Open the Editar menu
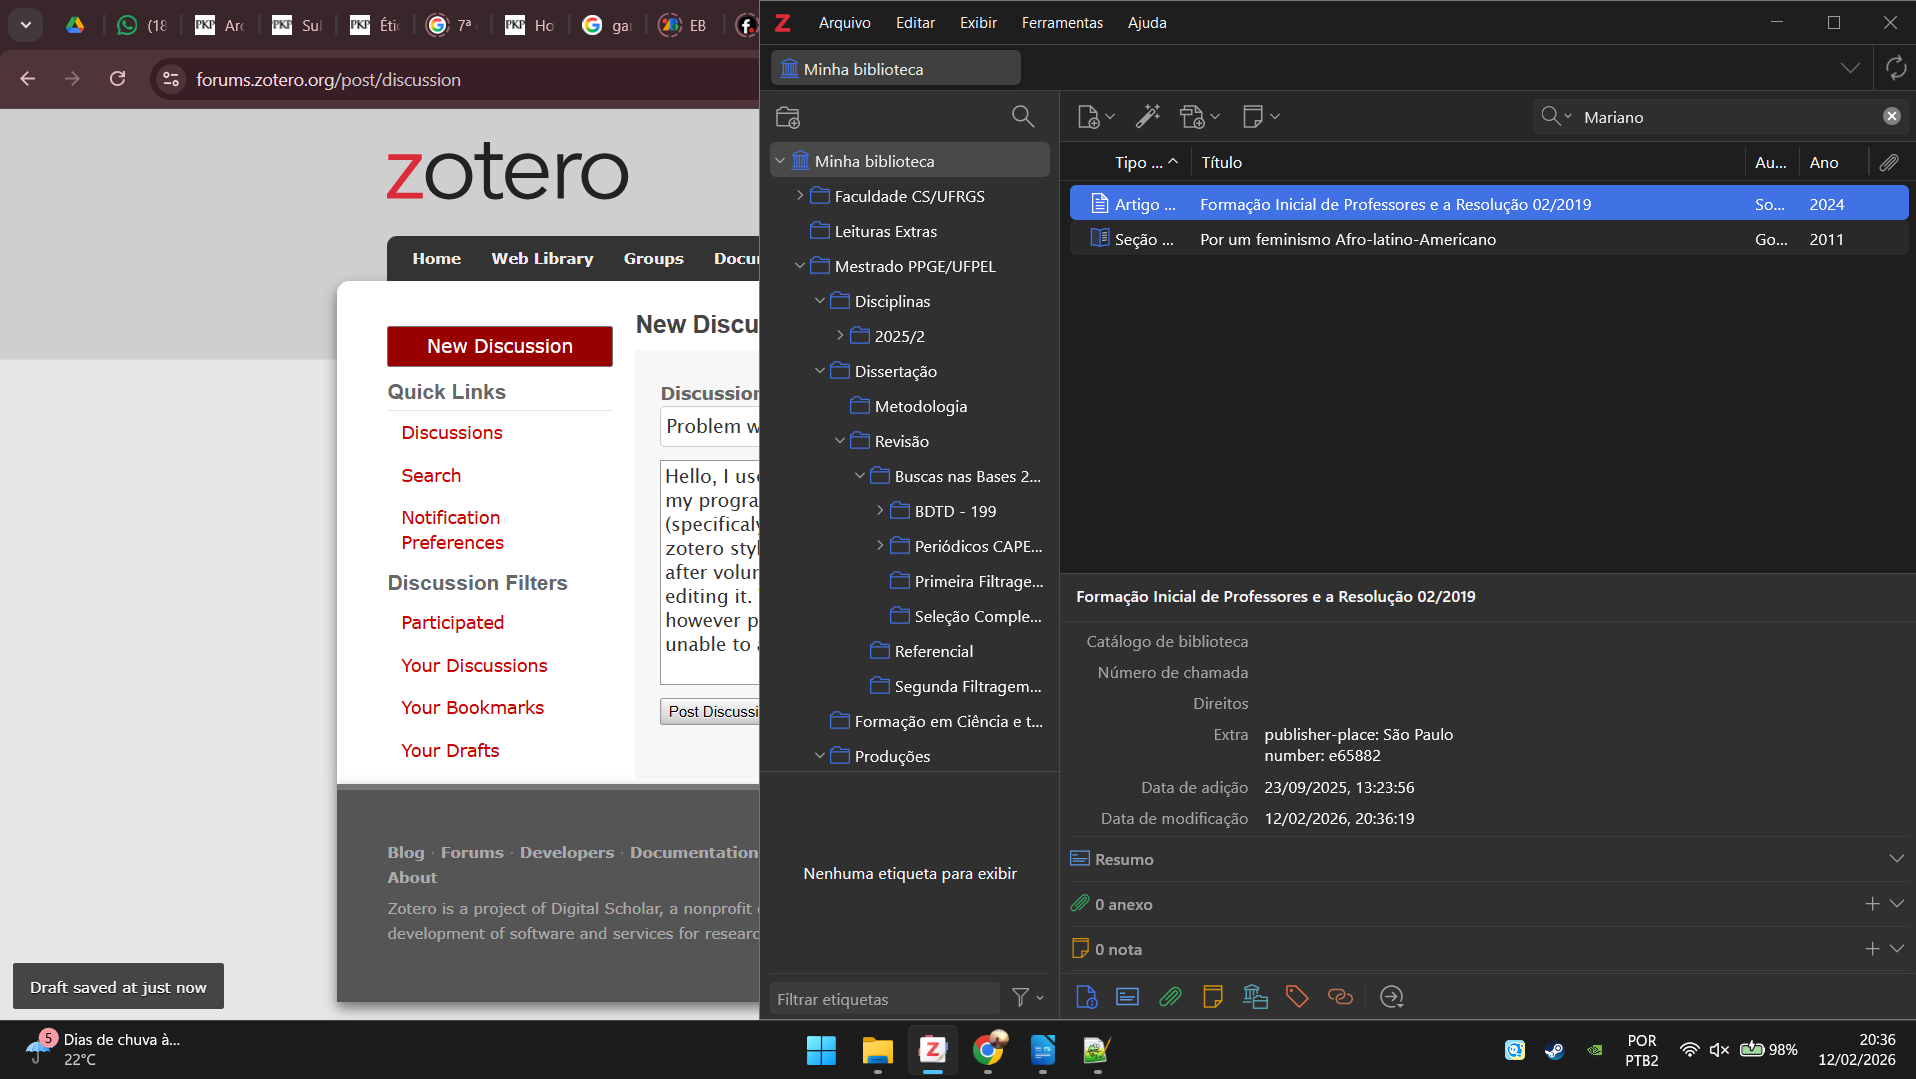 [915, 22]
